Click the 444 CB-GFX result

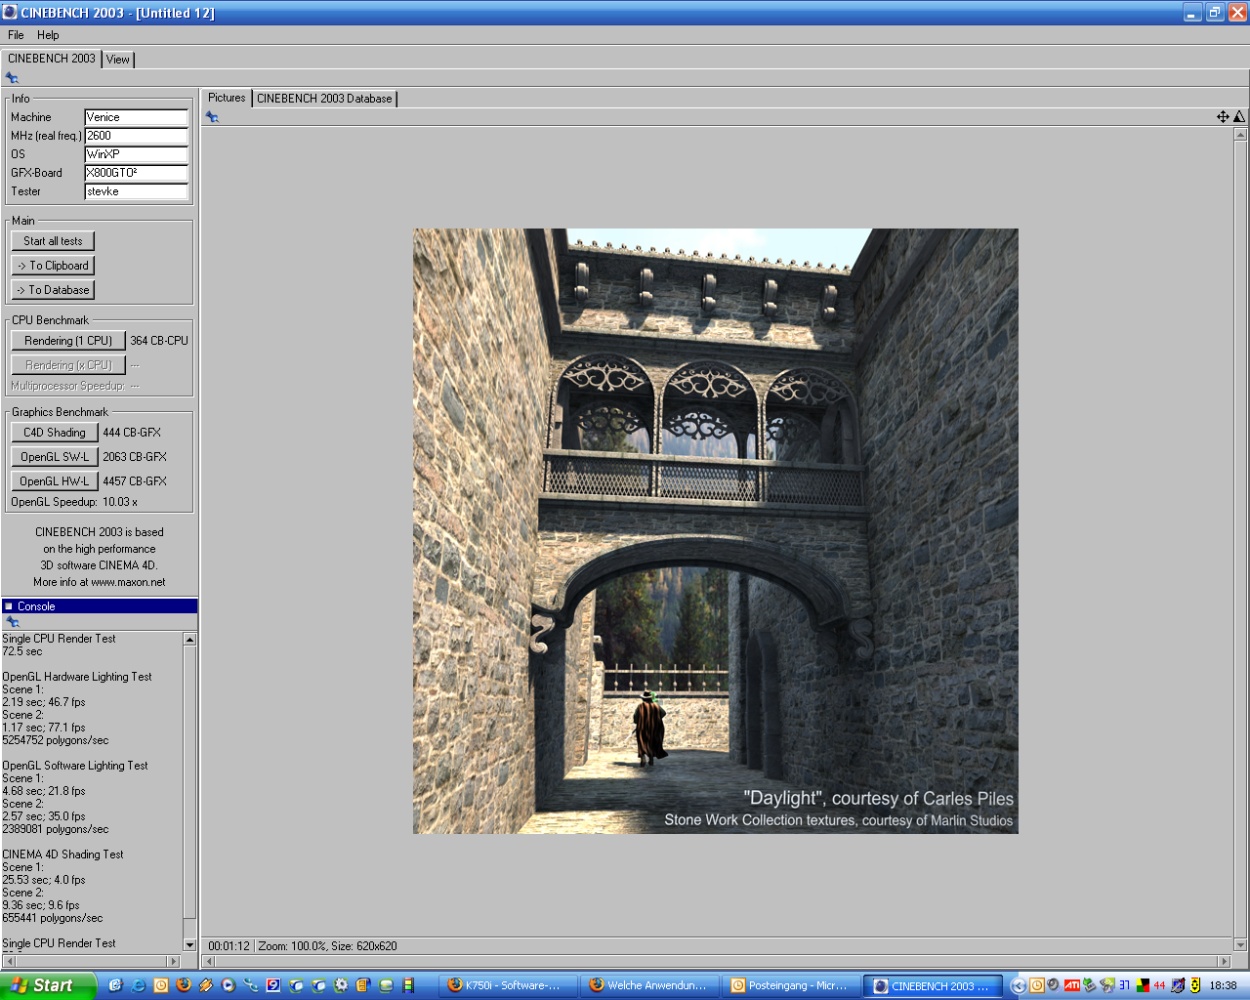tap(132, 433)
